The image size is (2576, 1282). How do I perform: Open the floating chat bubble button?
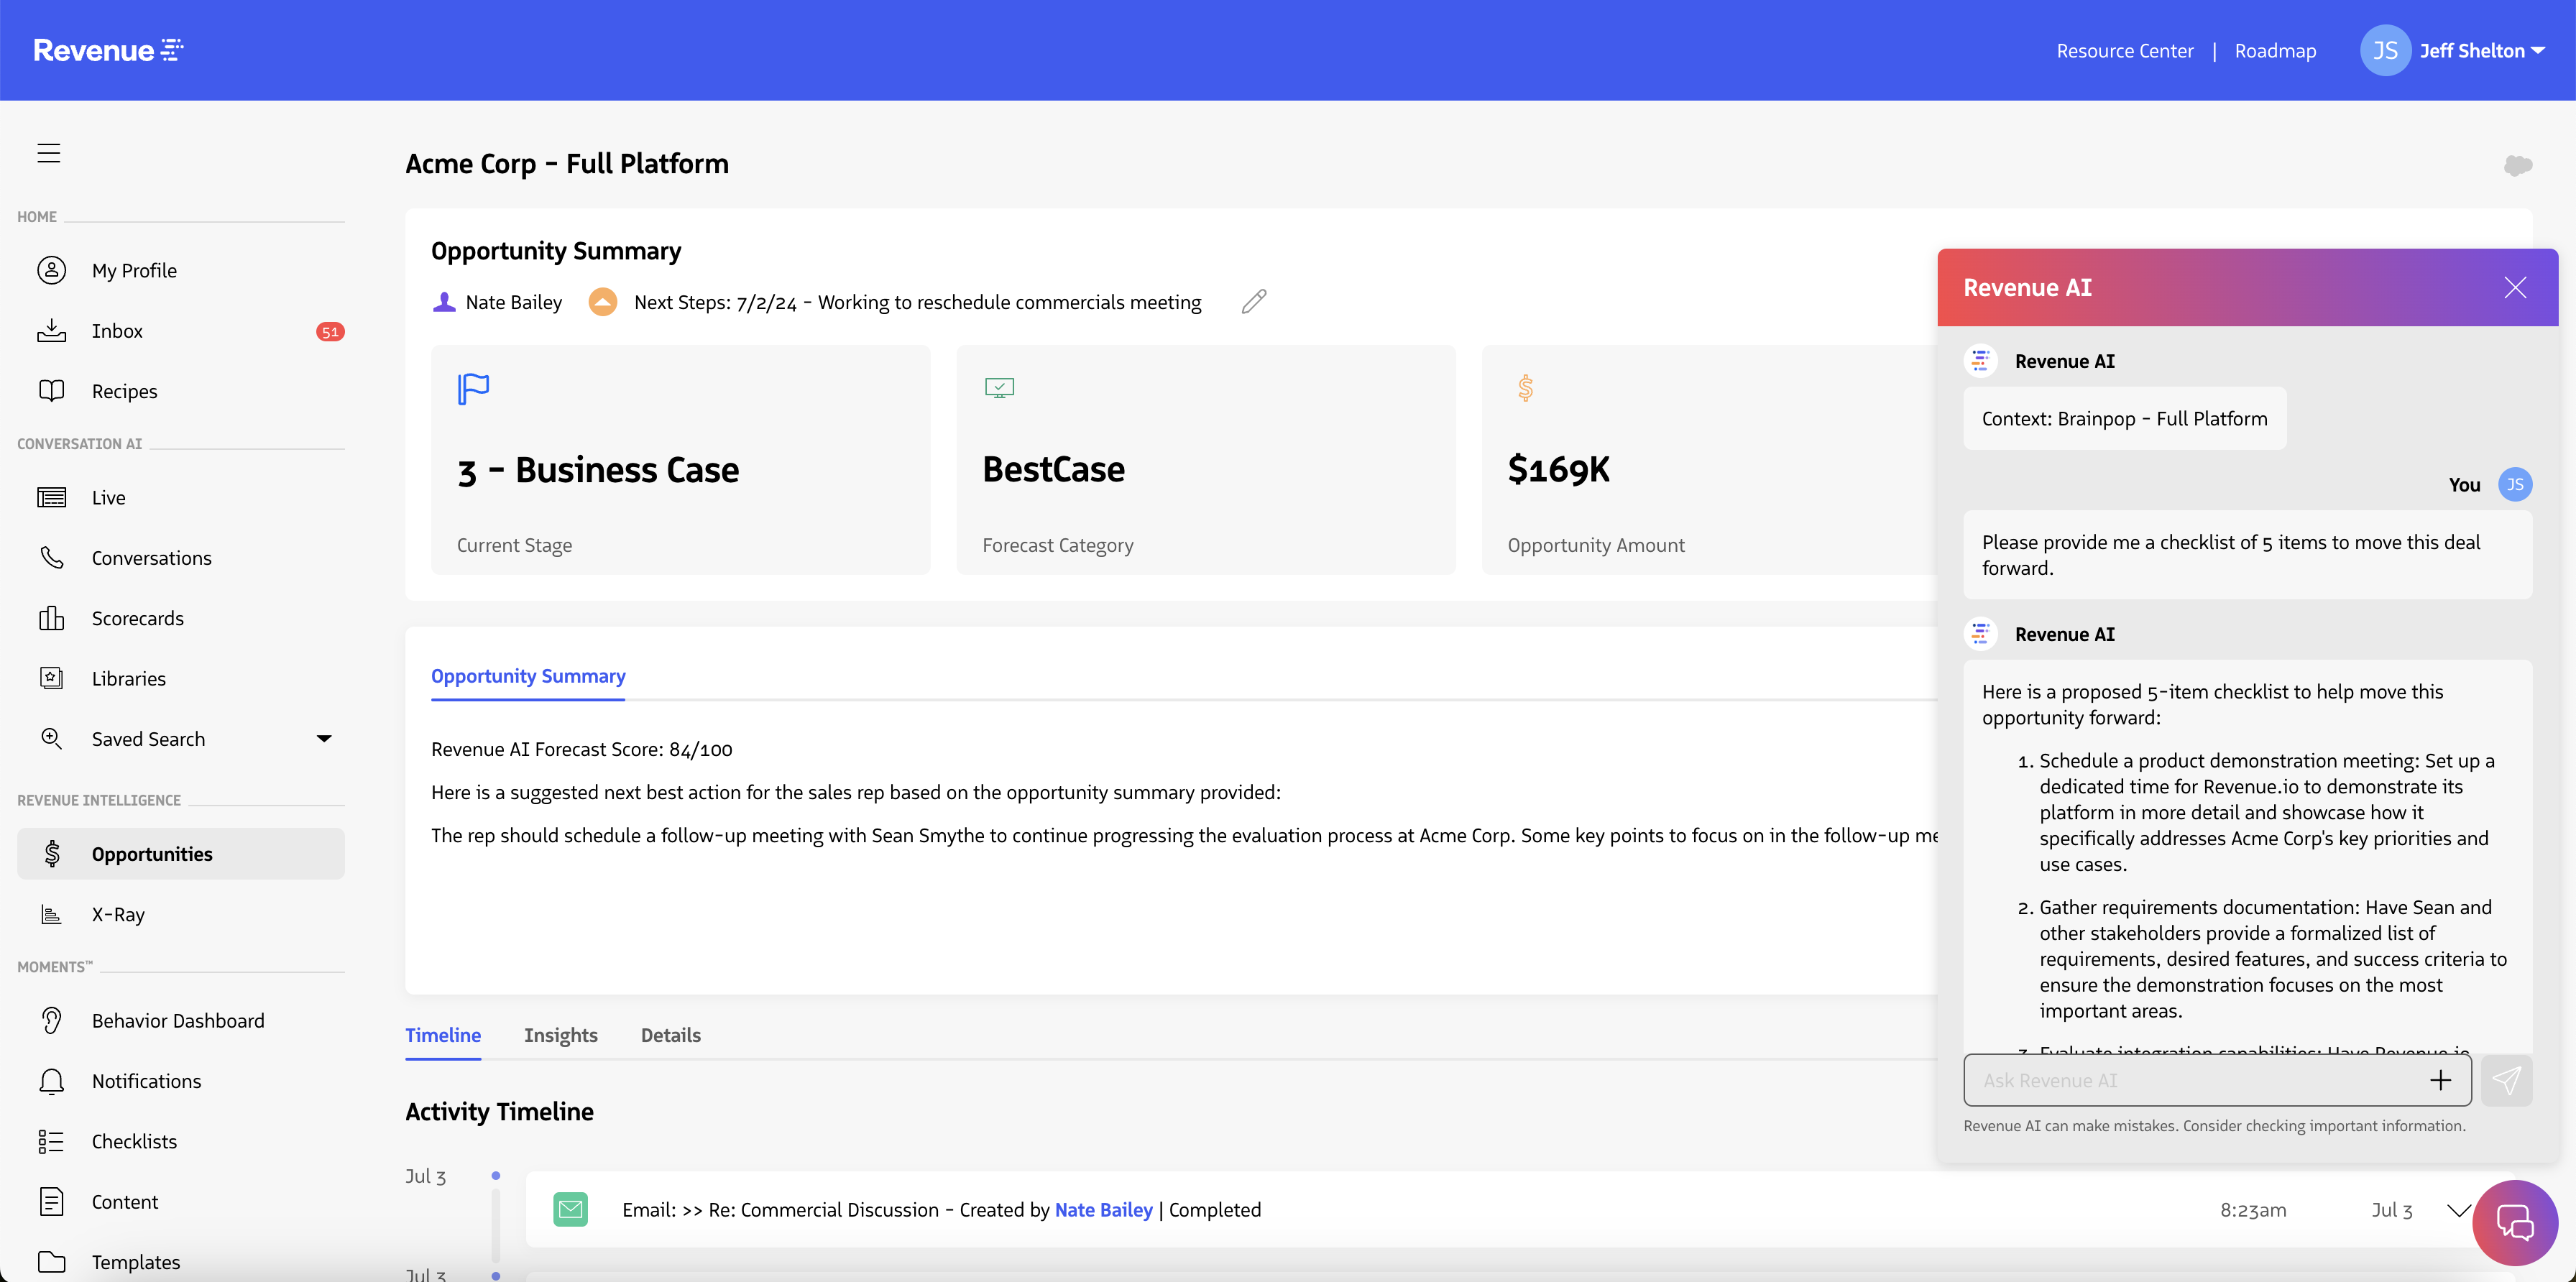[2514, 1222]
